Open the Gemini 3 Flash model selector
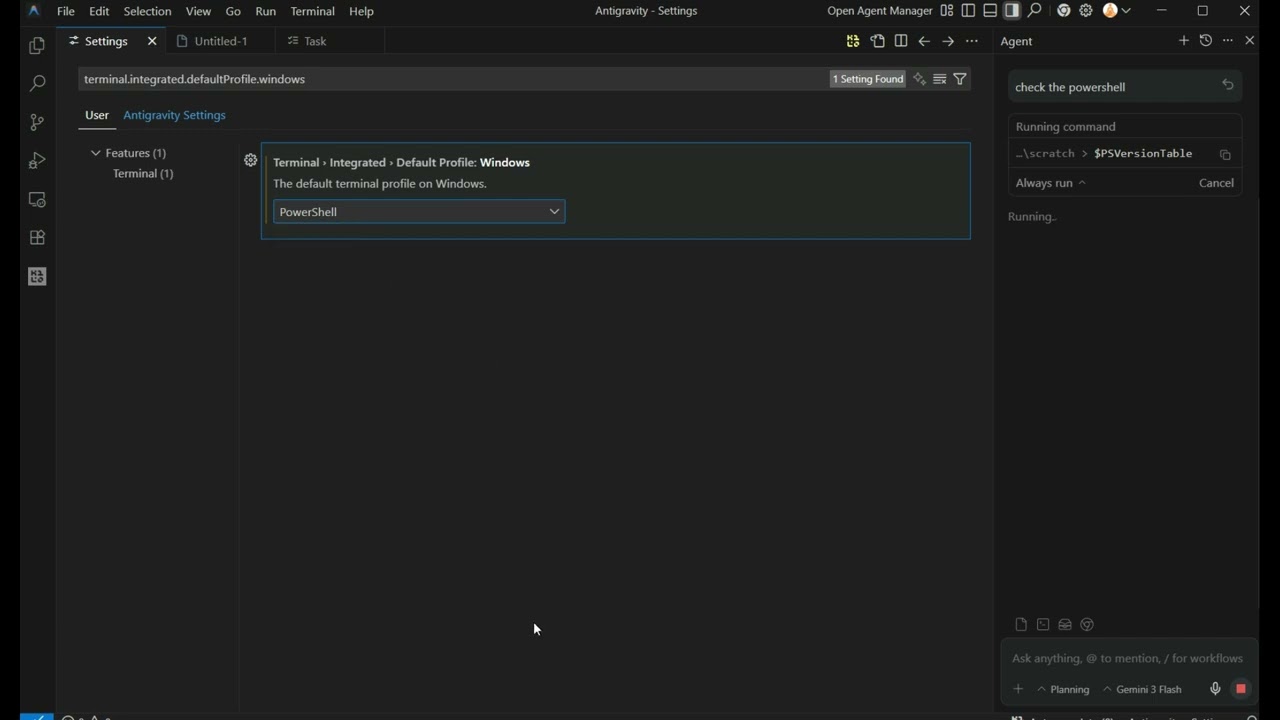 click(1142, 689)
